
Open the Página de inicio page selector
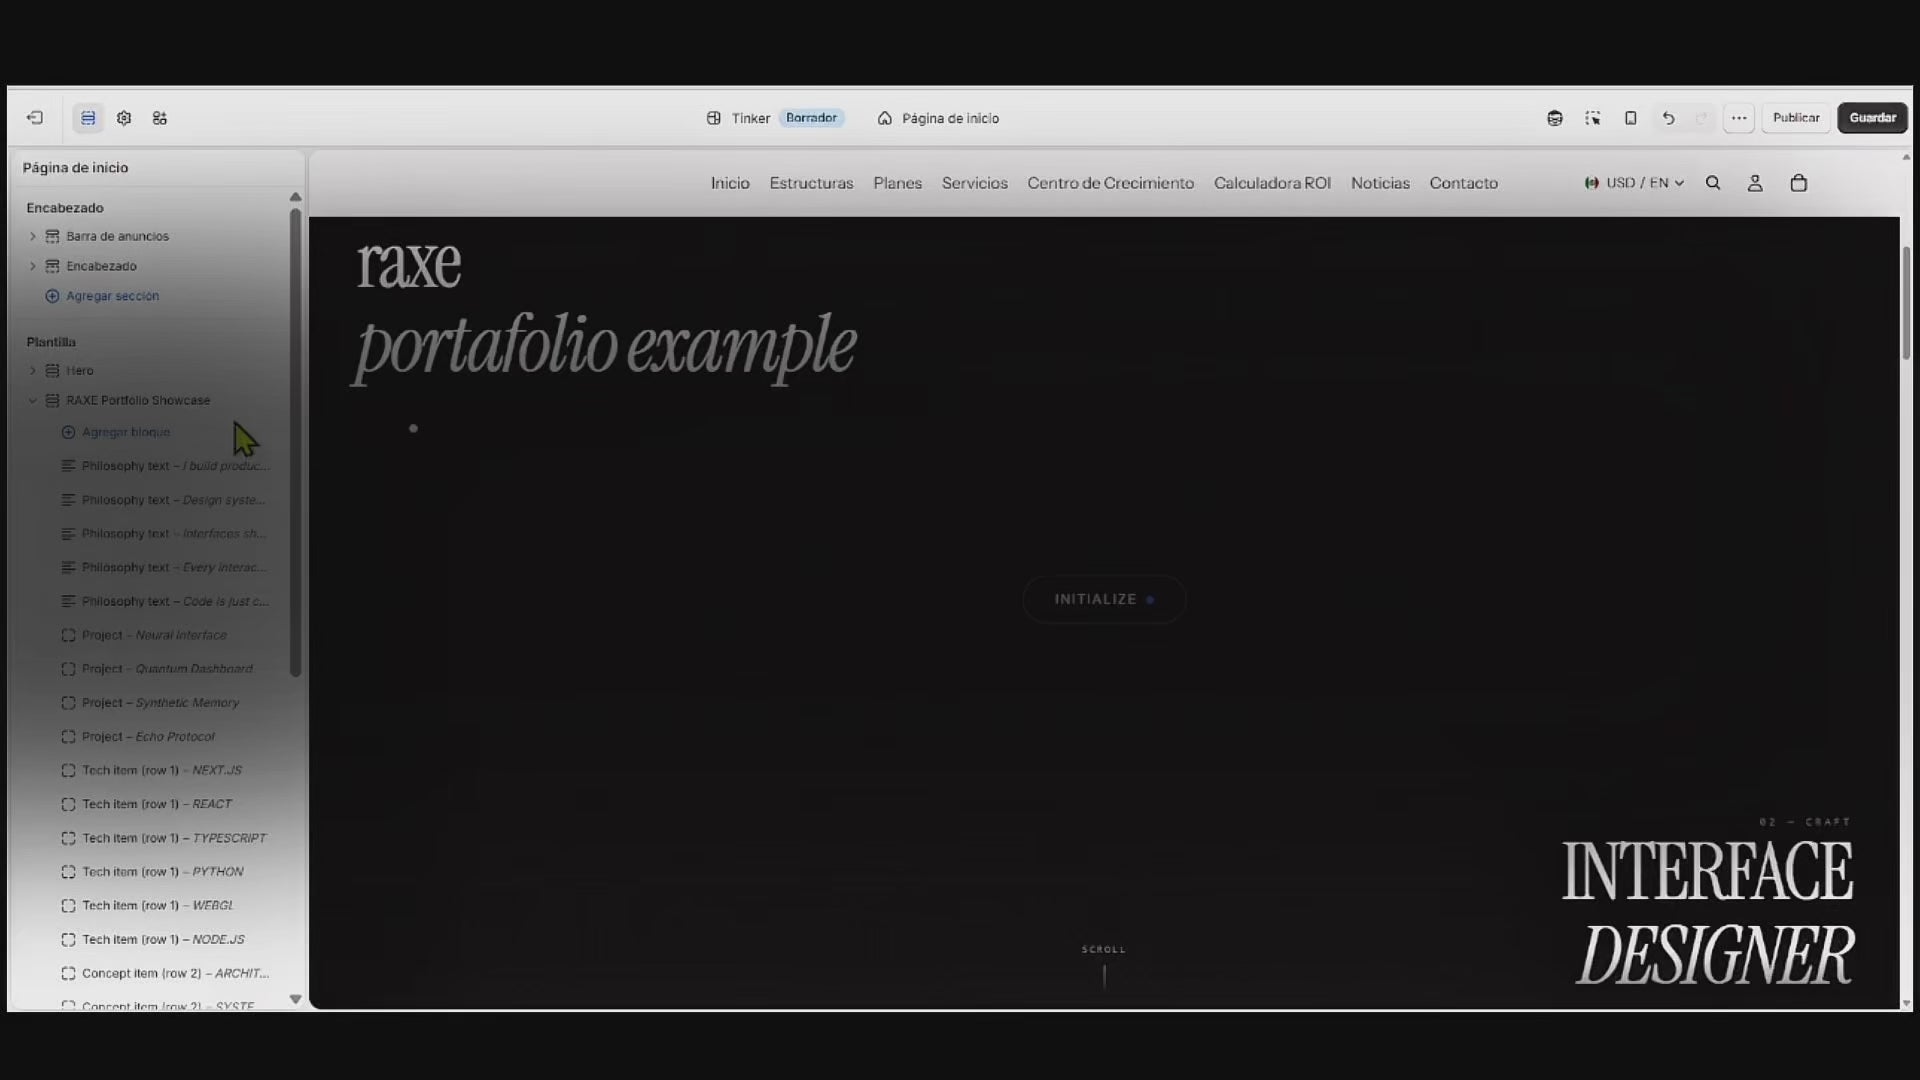click(x=939, y=118)
